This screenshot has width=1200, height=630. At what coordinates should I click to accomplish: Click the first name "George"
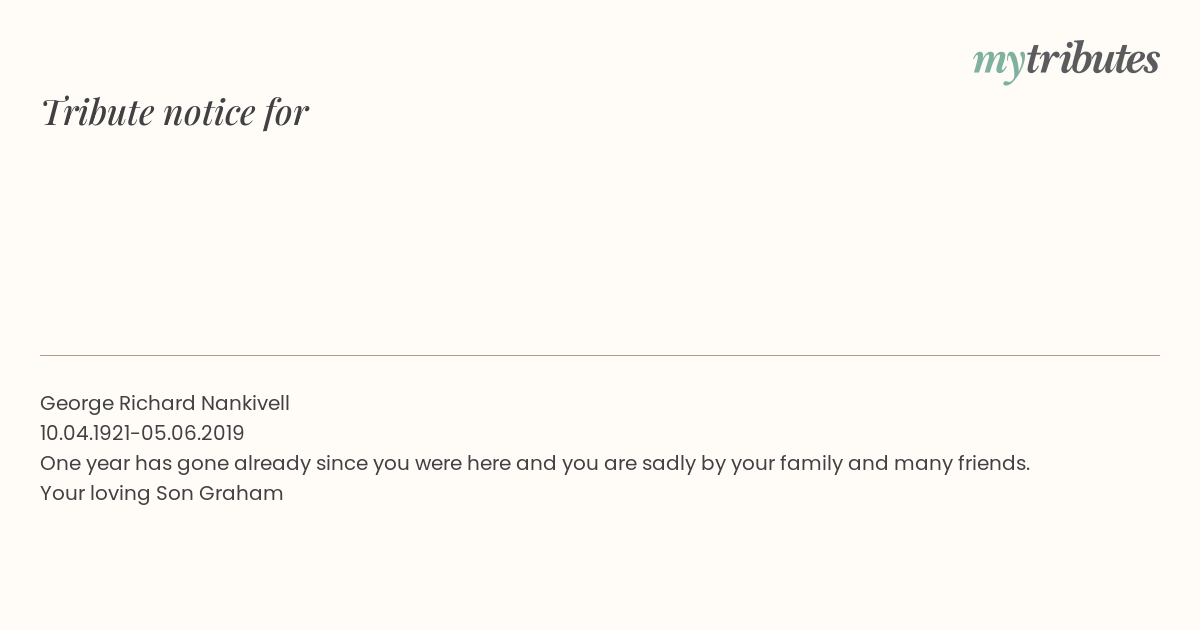click(x=76, y=404)
